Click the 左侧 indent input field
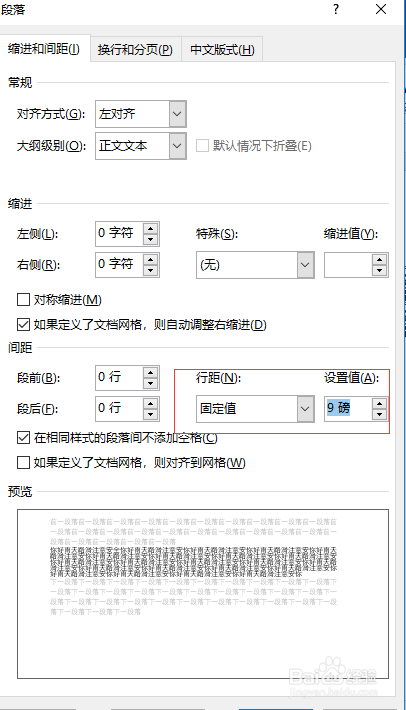 point(119,234)
